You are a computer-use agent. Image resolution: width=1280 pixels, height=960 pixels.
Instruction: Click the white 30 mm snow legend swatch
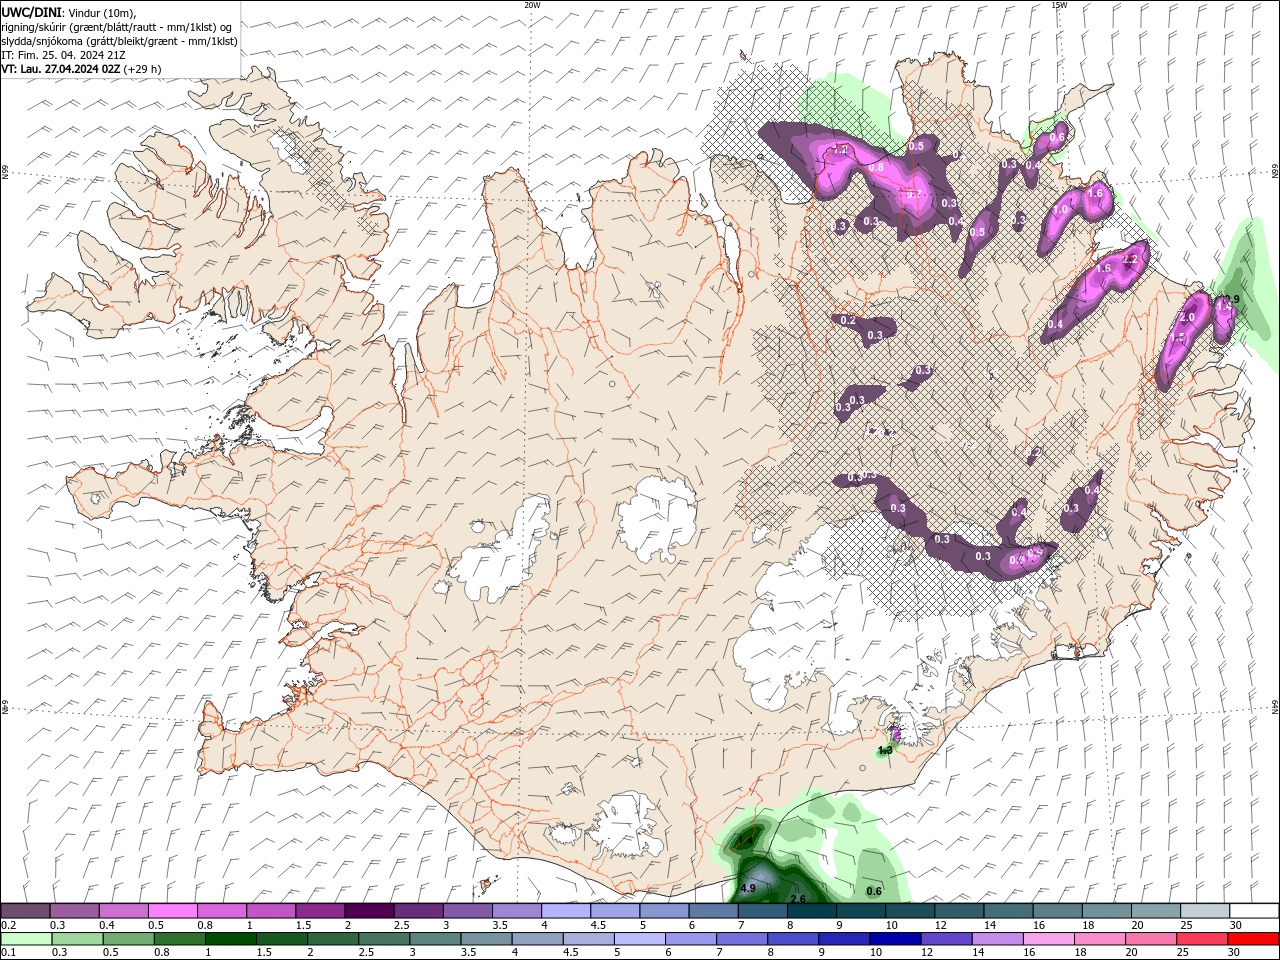click(x=1254, y=911)
